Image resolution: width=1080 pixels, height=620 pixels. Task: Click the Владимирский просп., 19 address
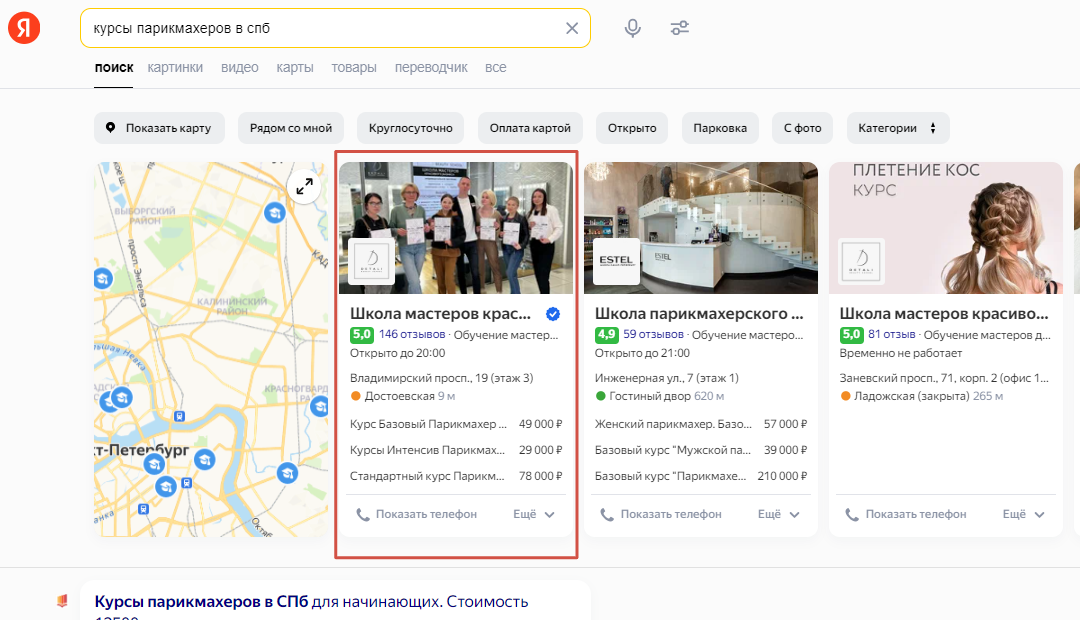click(442, 378)
